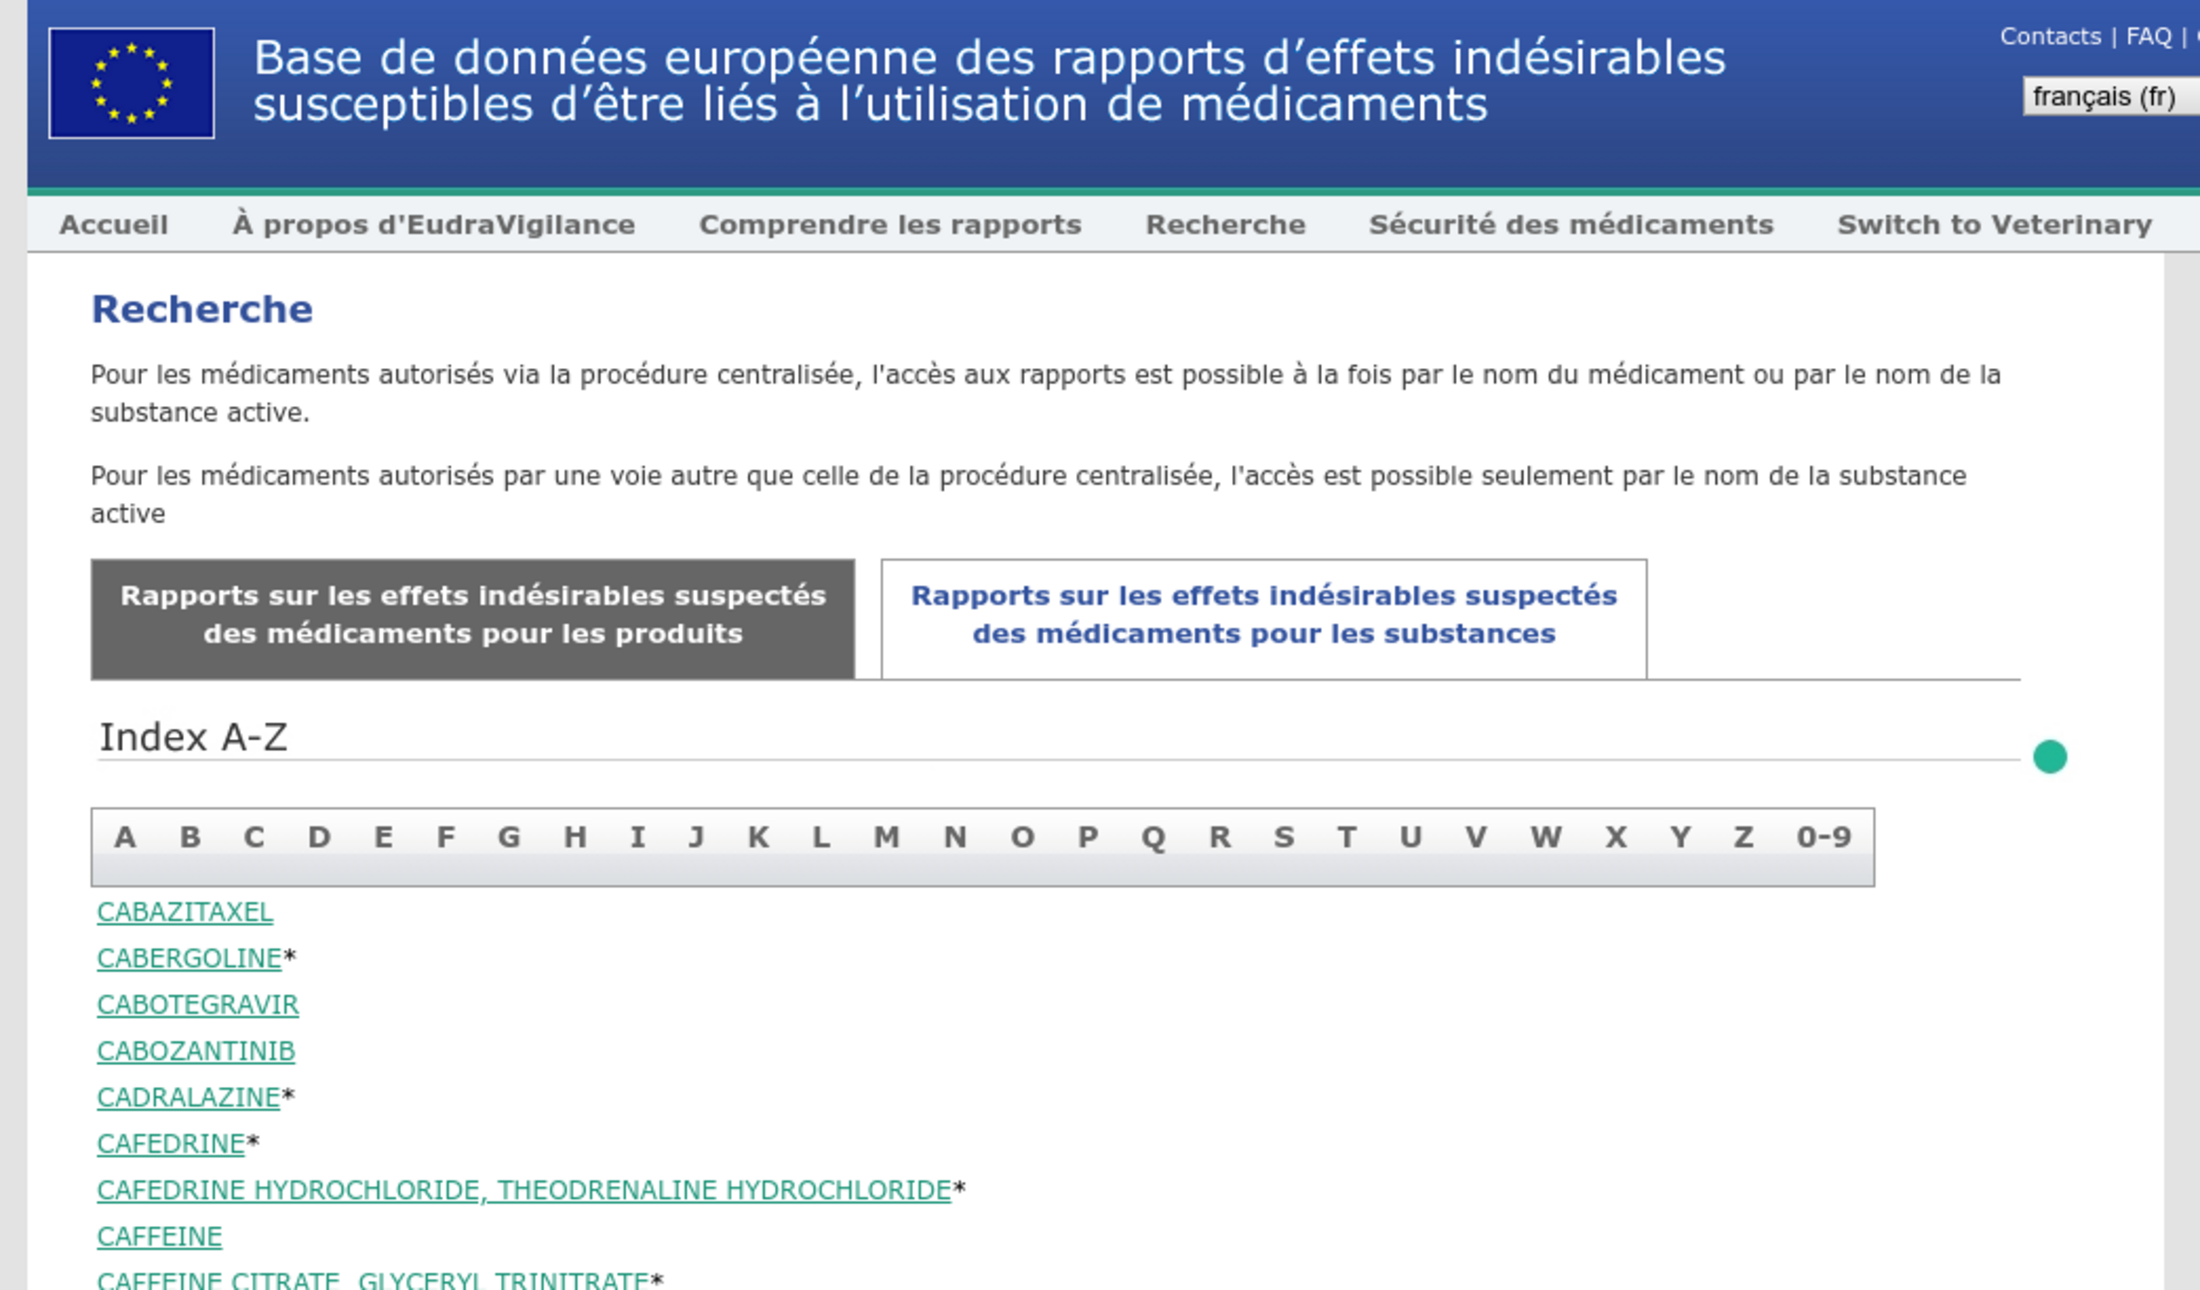This screenshot has width=2200, height=1290.
Task: Open the FAQ link in header
Action: (2148, 37)
